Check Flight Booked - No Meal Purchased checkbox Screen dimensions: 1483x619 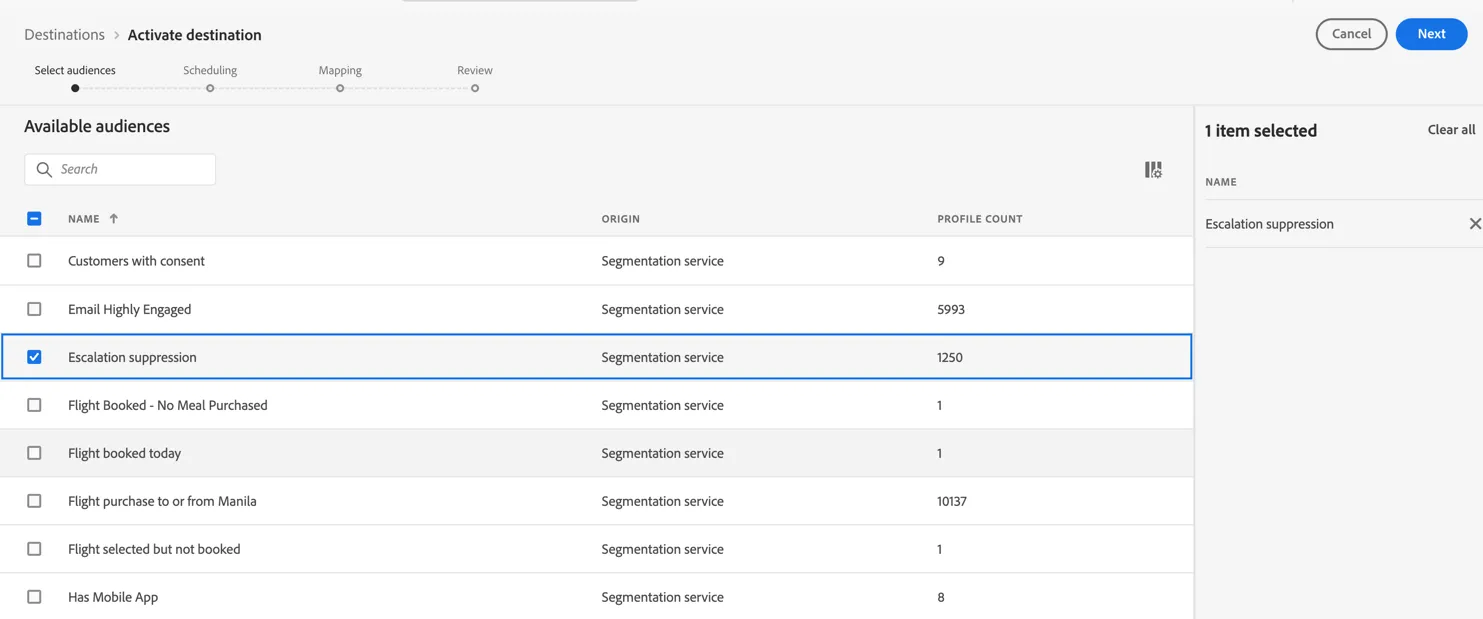pyautogui.click(x=34, y=405)
